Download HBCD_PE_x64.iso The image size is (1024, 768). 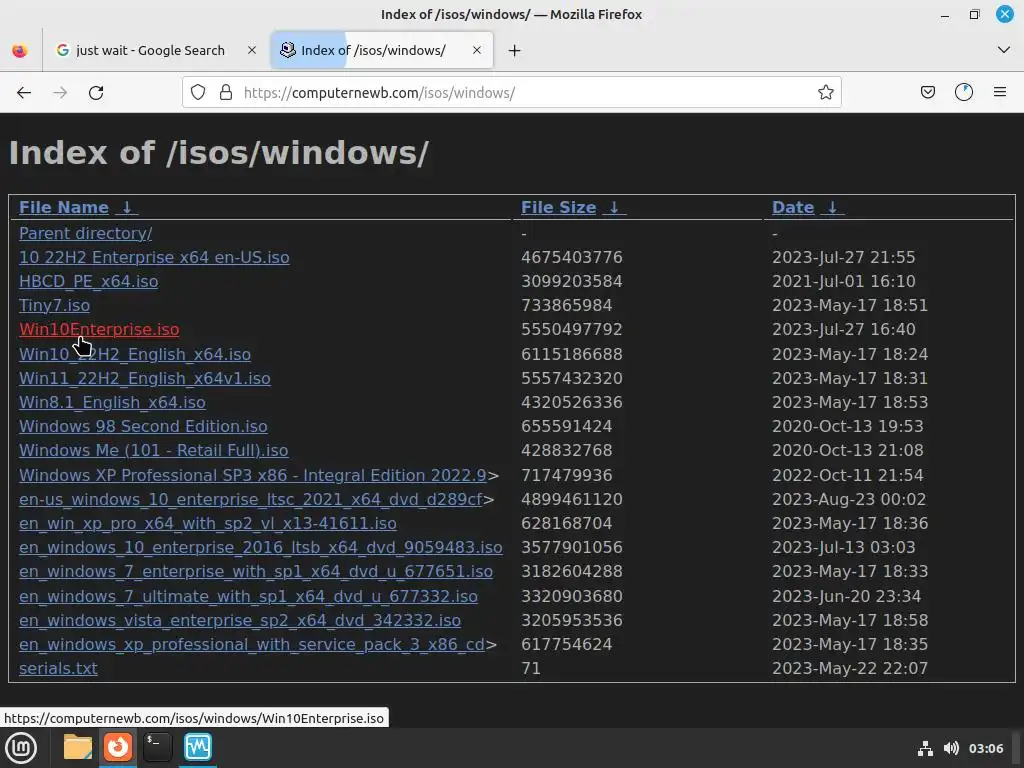[x=88, y=281]
